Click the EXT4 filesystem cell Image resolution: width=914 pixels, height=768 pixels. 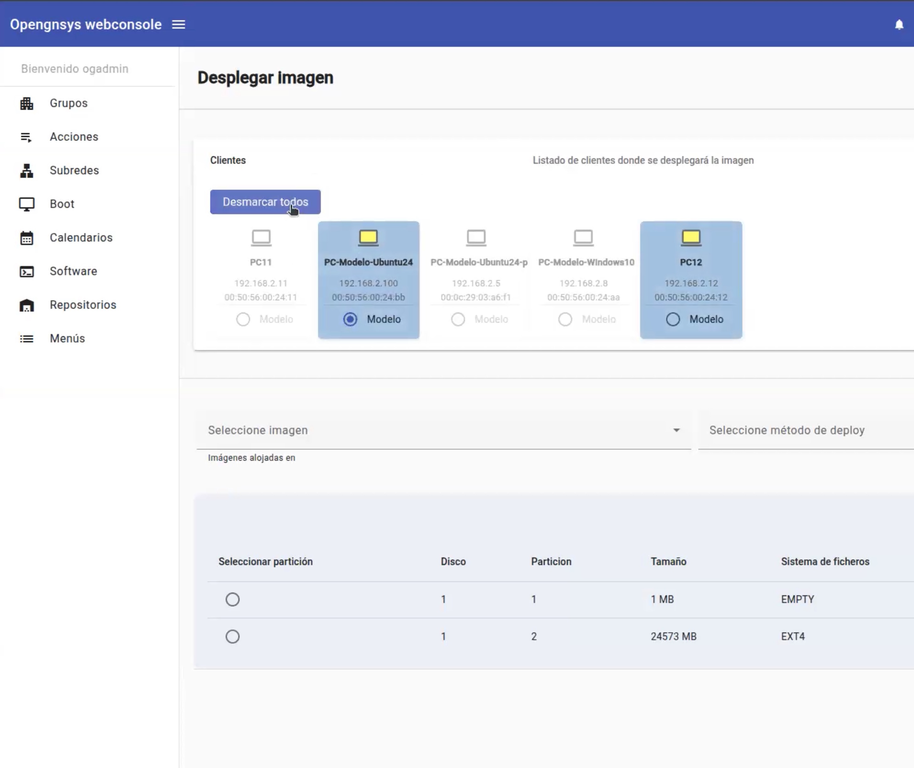tap(793, 637)
